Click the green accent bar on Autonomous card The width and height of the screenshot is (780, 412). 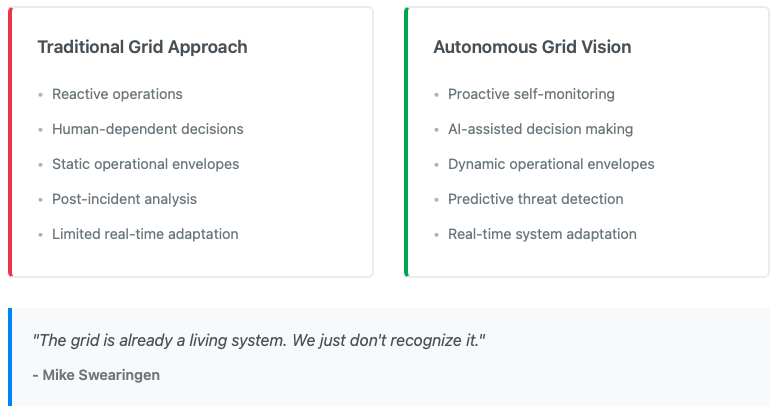tap(406, 142)
